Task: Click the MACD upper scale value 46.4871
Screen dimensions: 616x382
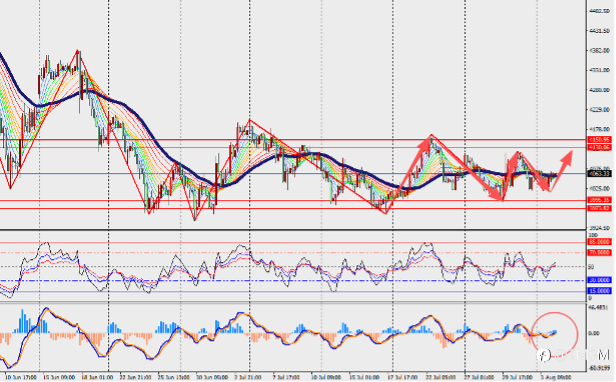Action: [598, 307]
